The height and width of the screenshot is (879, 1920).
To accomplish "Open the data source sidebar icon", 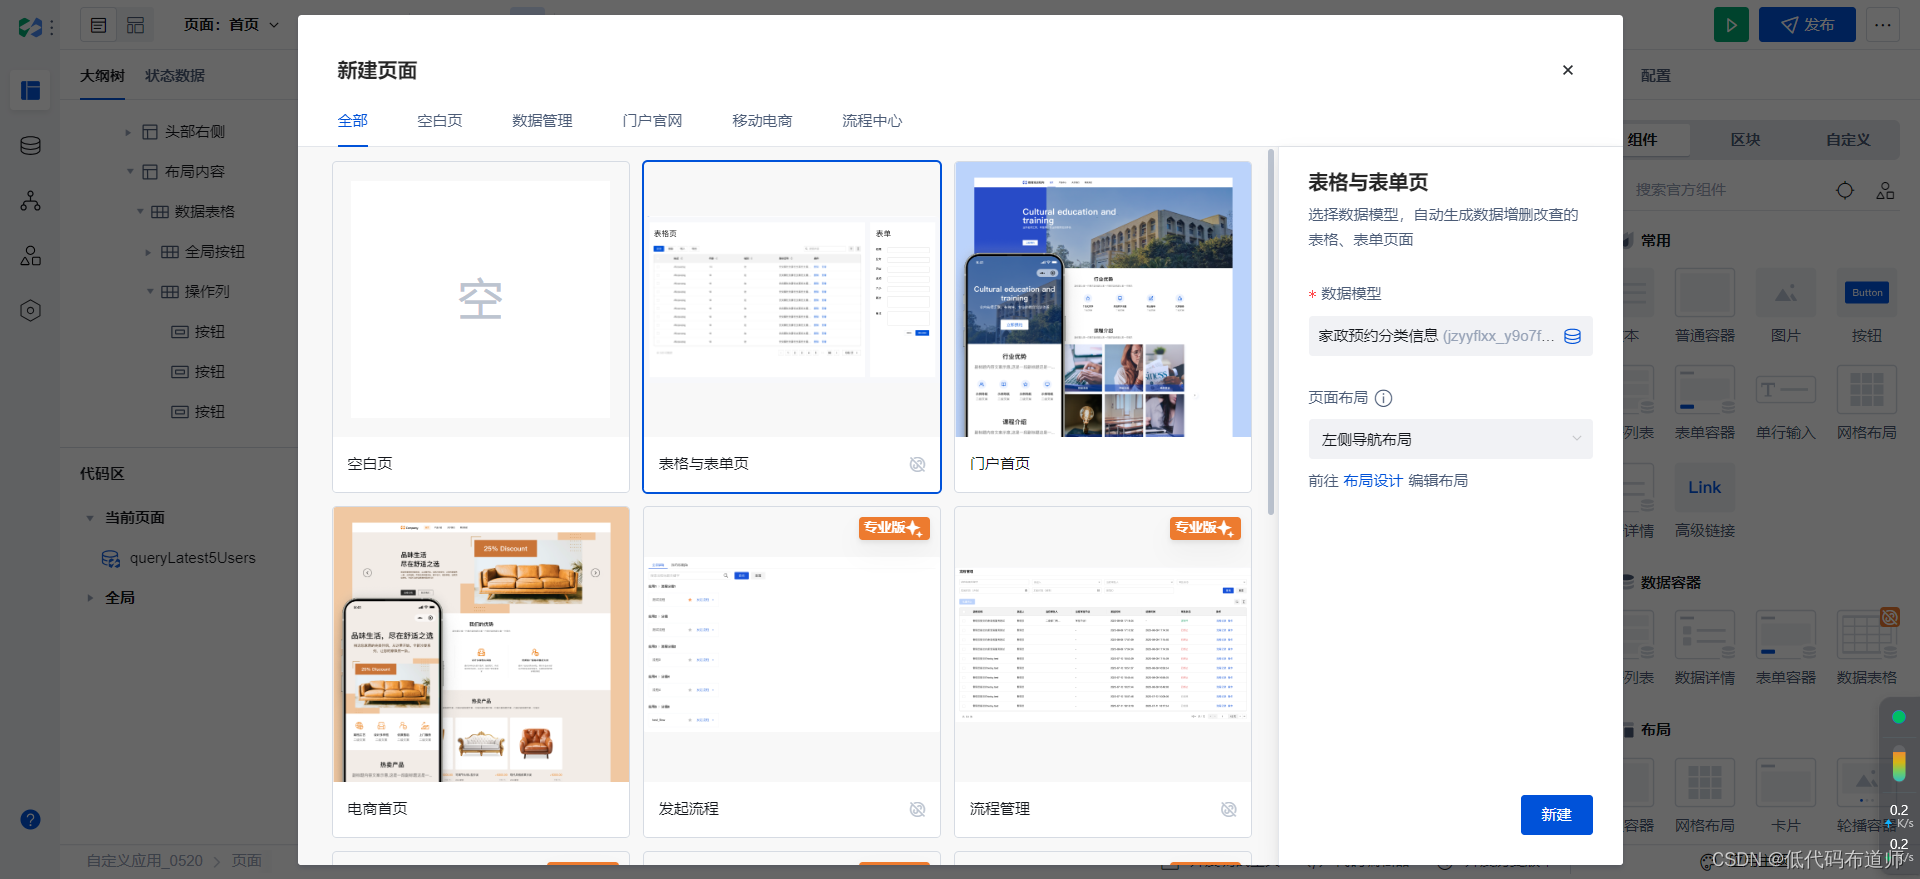I will coord(31,146).
